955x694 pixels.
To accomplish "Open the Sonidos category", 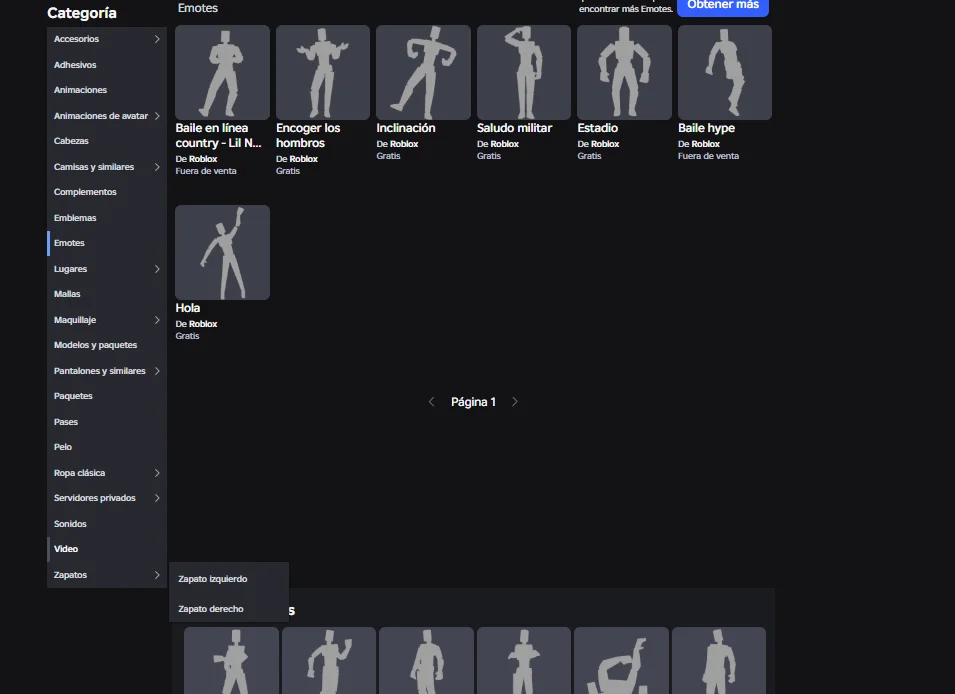I will tap(71, 524).
